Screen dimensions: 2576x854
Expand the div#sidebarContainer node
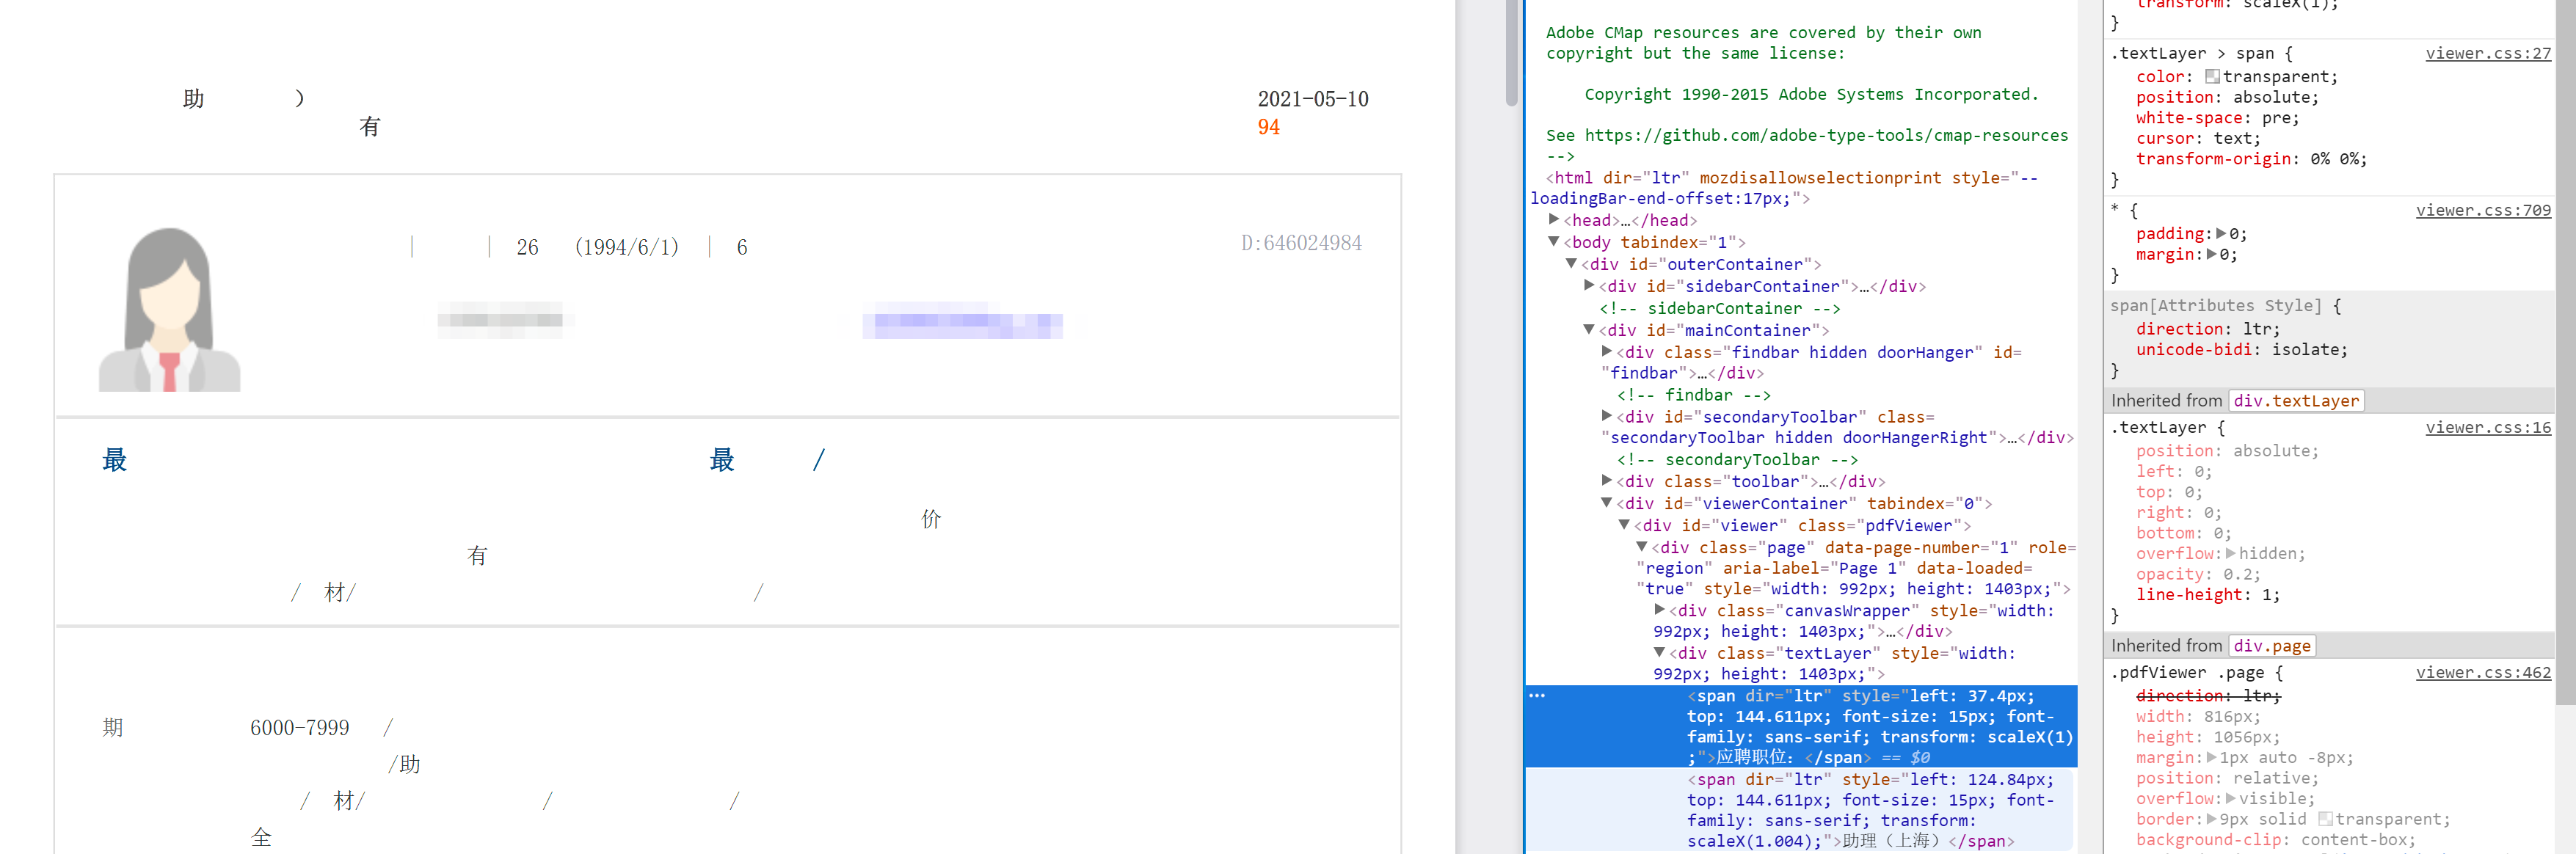(x=1589, y=286)
